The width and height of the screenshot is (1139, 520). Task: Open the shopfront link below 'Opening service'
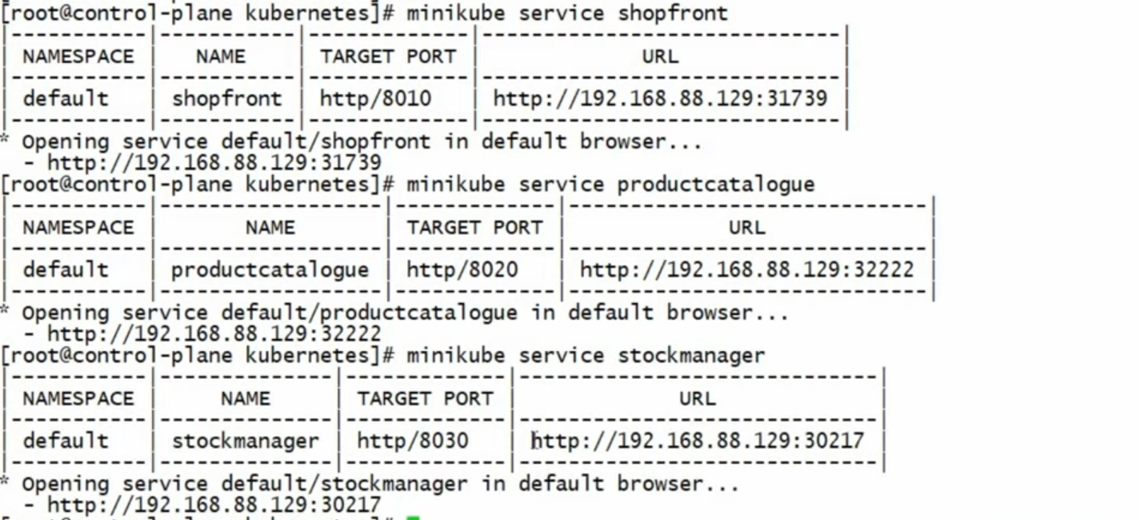(x=214, y=163)
